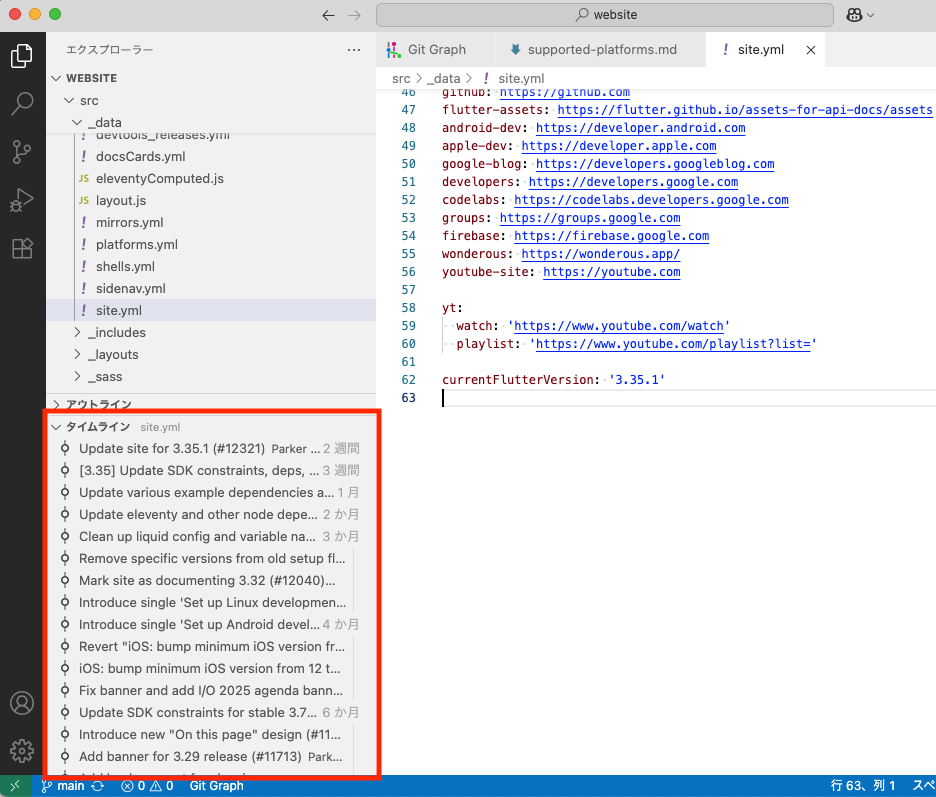Click _data in the breadcrumb path
Image resolution: width=936 pixels, height=797 pixels.
[444, 78]
